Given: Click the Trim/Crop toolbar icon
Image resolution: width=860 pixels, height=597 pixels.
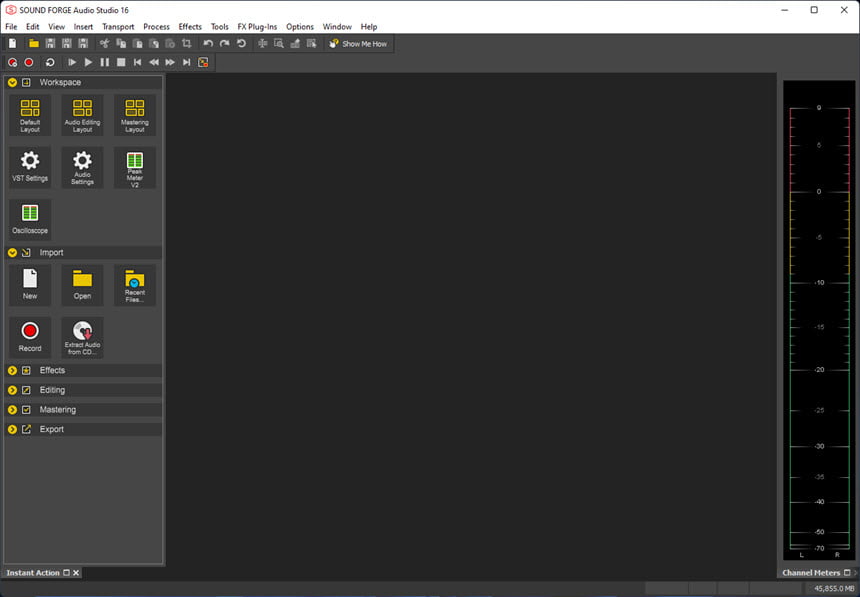Looking at the screenshot, I should click(186, 43).
